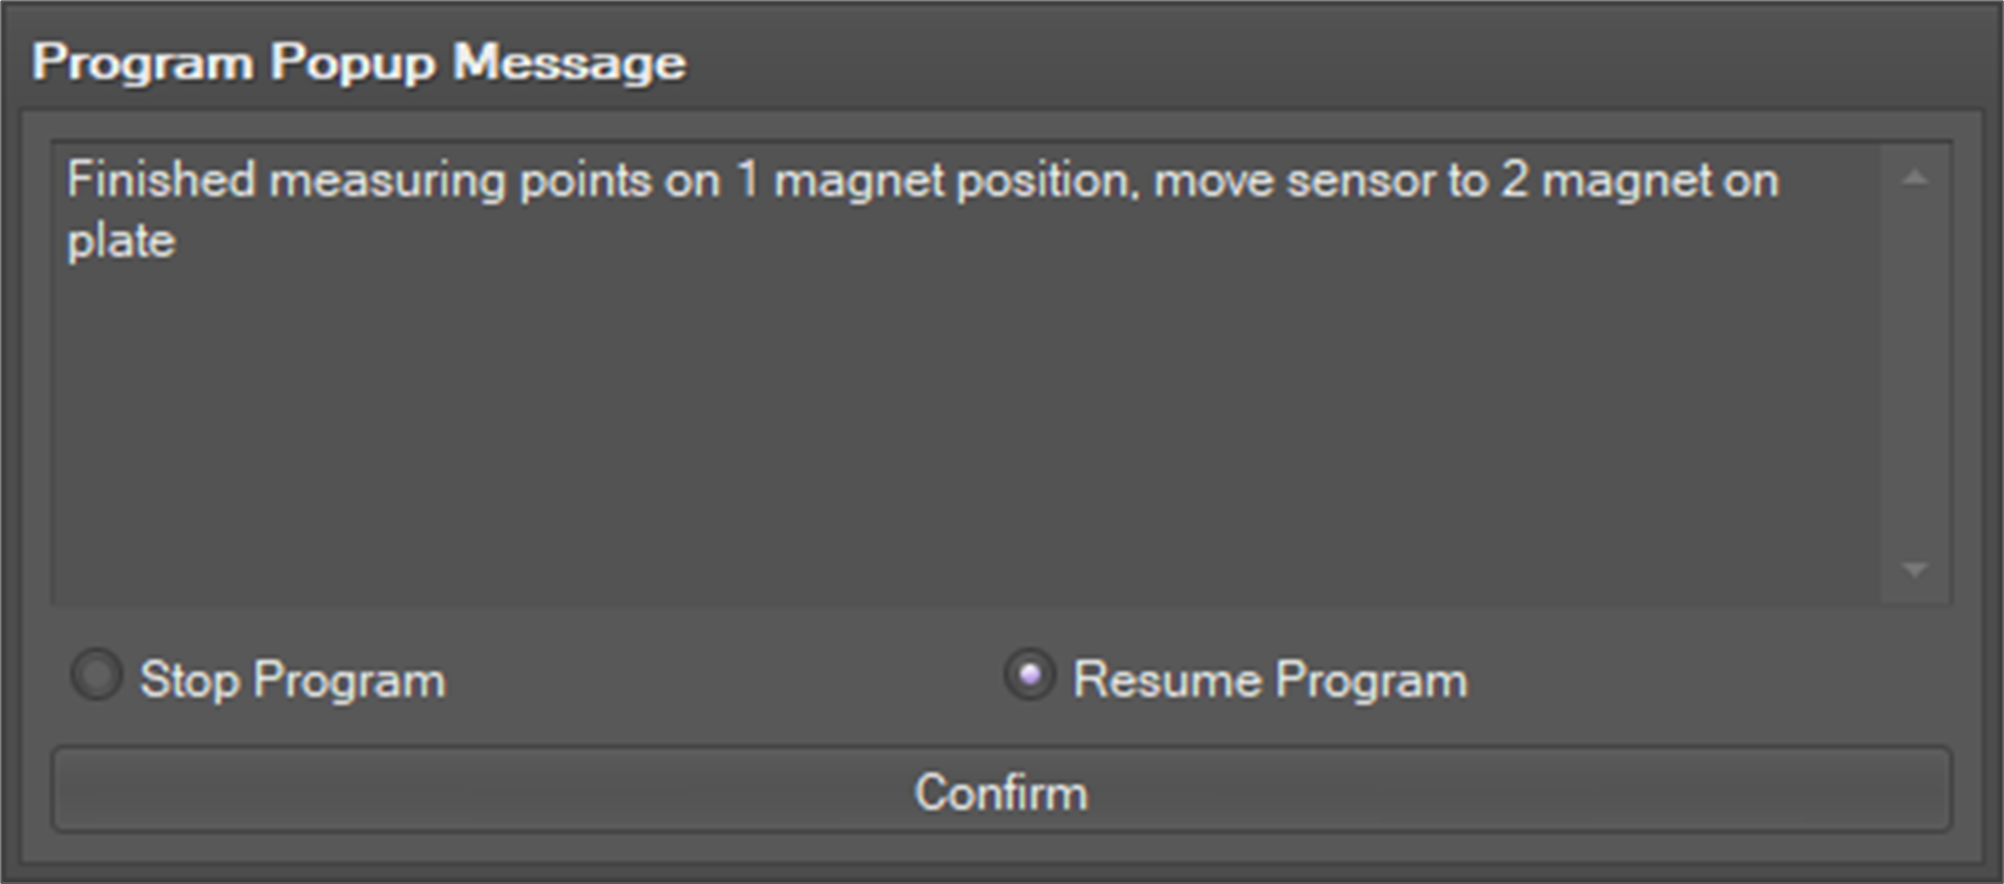Click the word "plate" in the message
2004x884 pixels.
pyautogui.click(x=121, y=242)
